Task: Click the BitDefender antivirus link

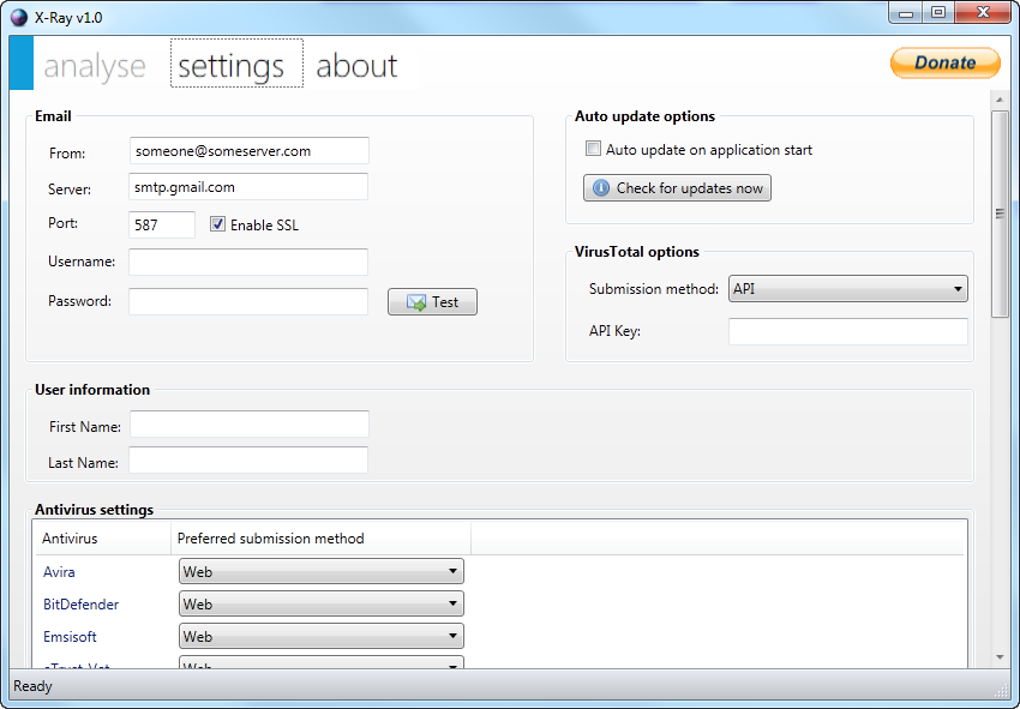Action: click(81, 604)
